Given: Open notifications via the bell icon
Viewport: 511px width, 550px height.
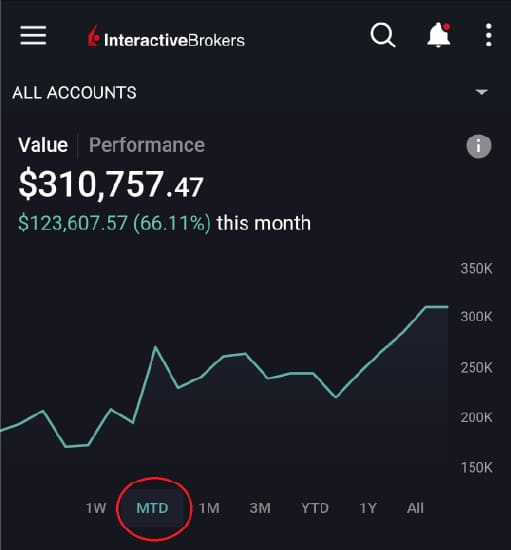Looking at the screenshot, I should (438, 35).
